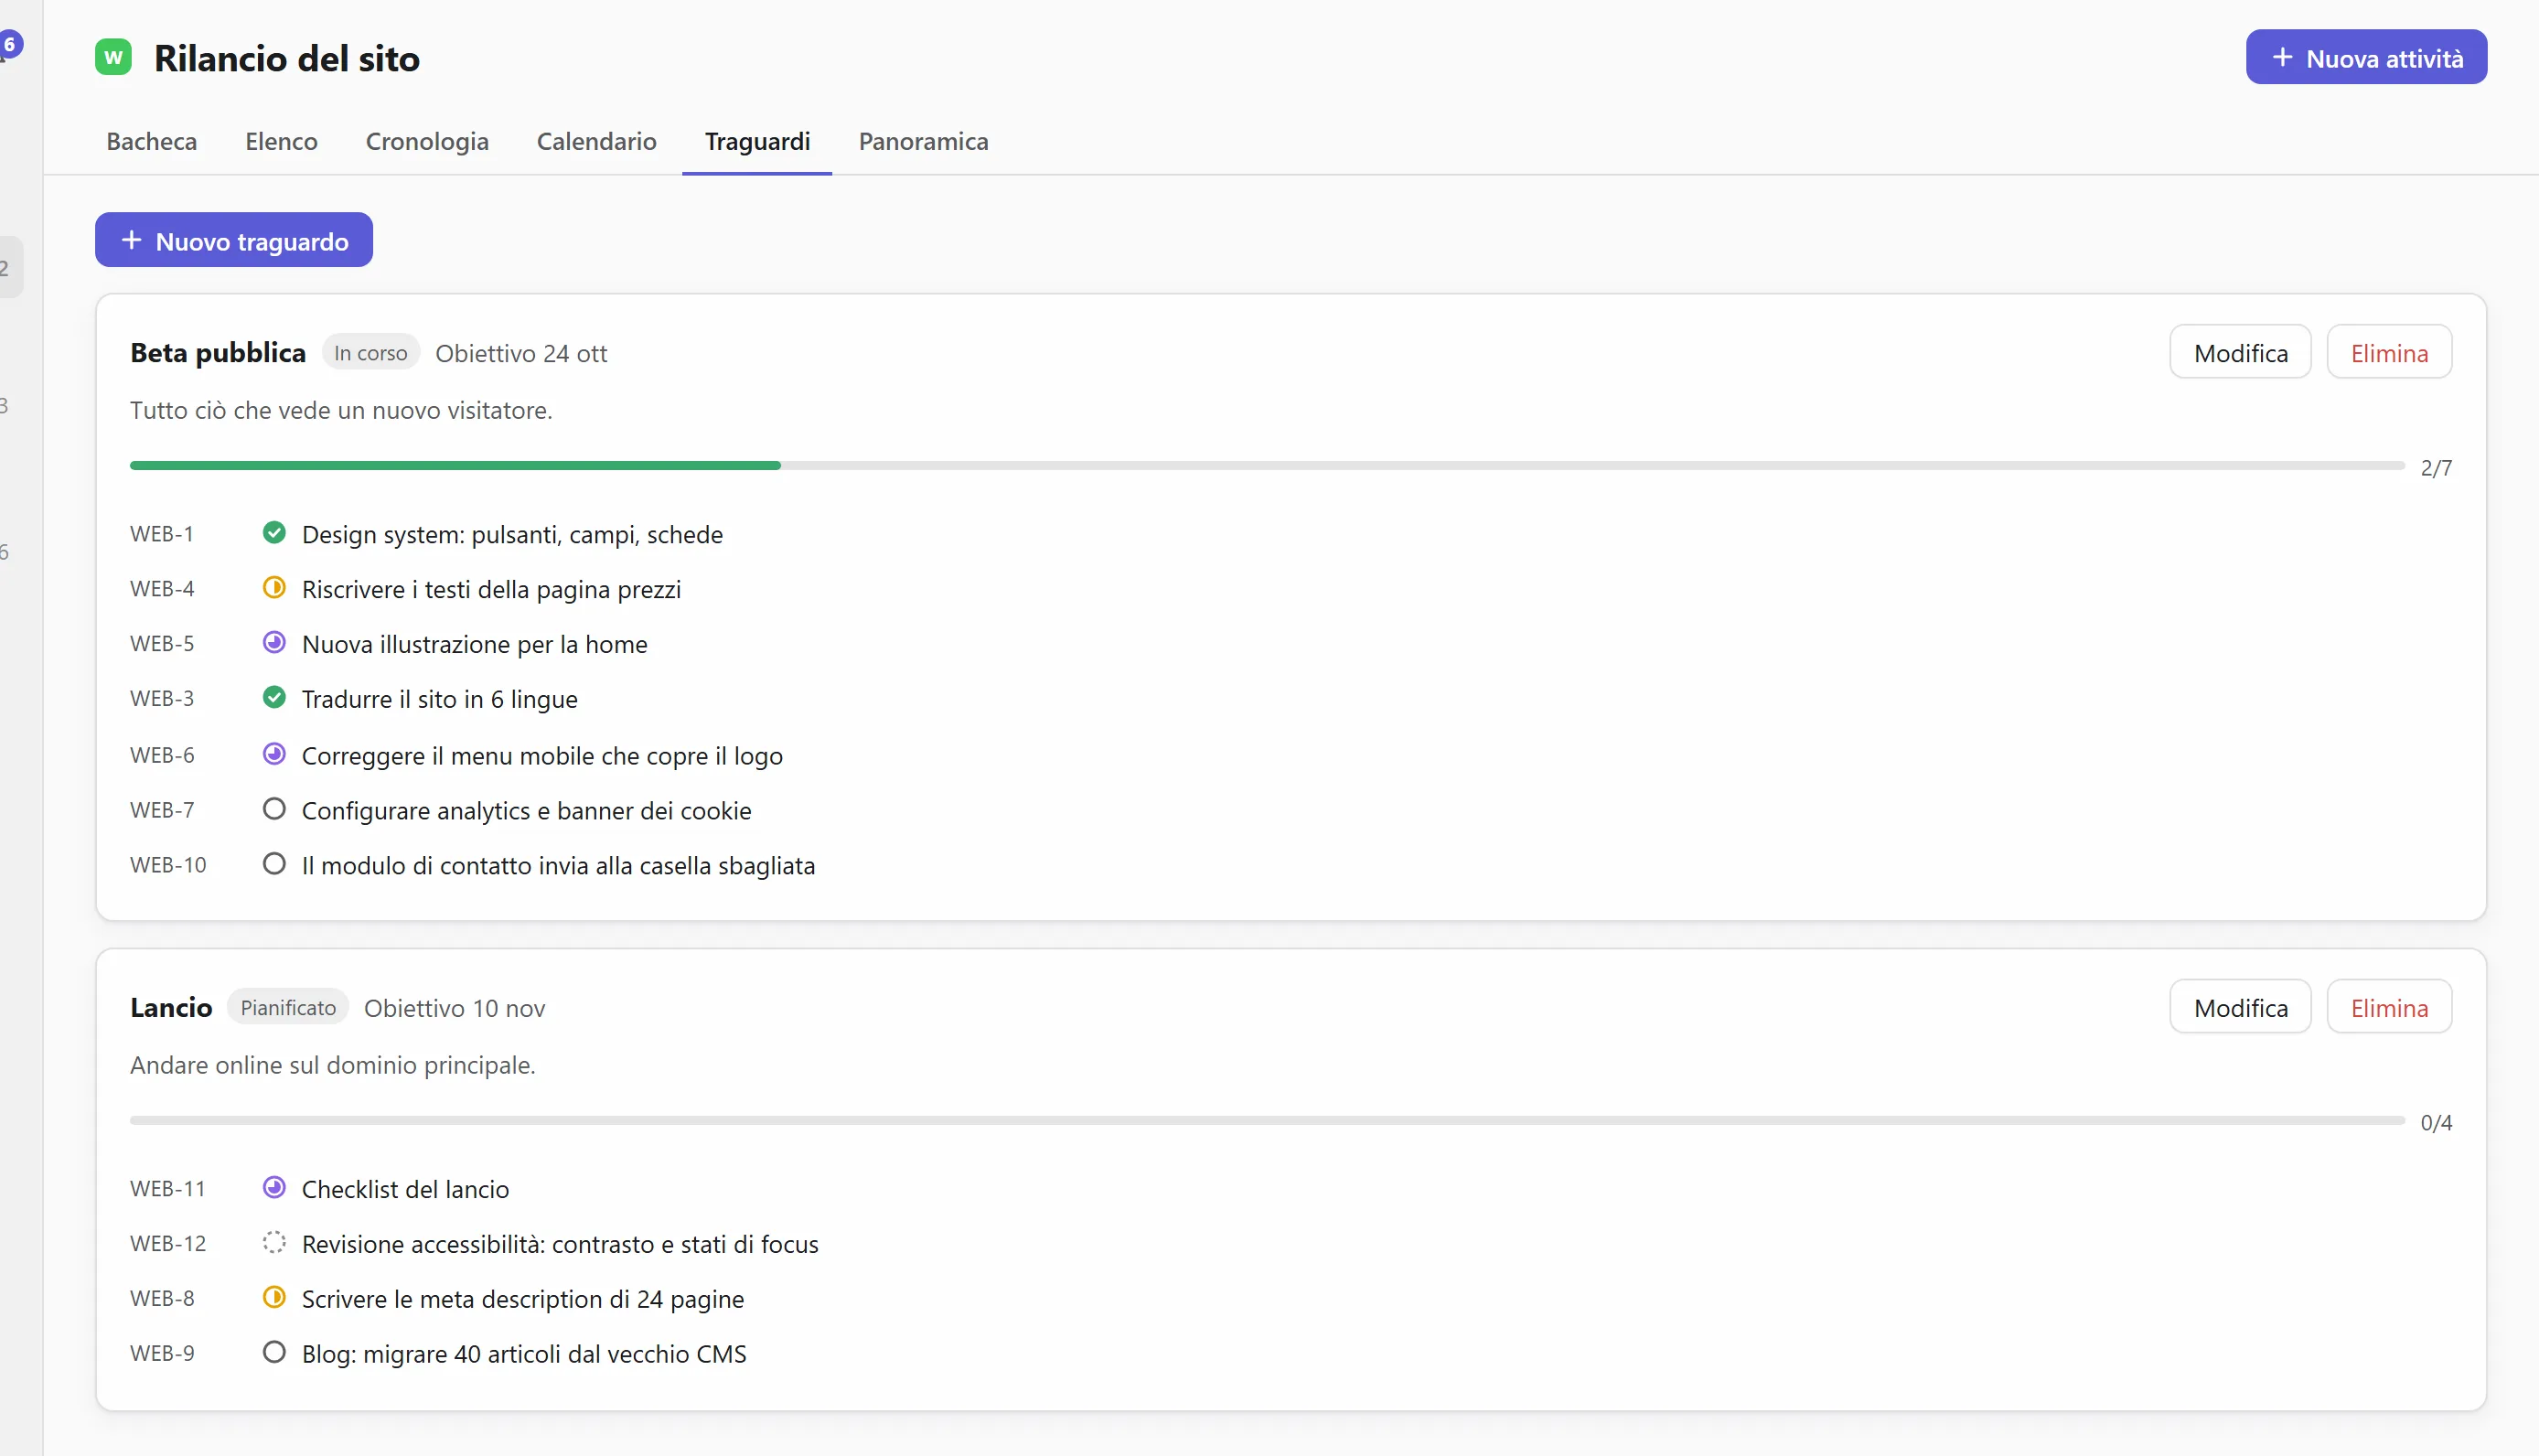Open task Correggere il menu mobile
The height and width of the screenshot is (1456, 2539).
tap(542, 757)
